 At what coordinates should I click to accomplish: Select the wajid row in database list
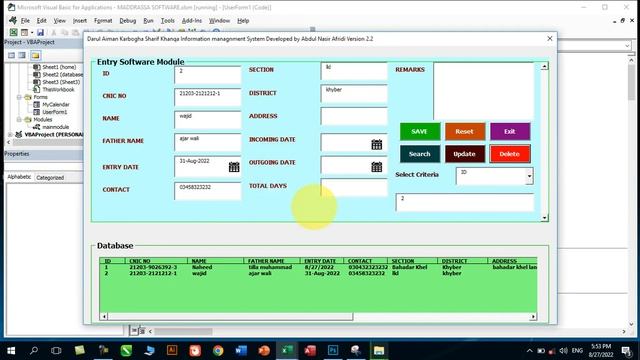click(318, 273)
